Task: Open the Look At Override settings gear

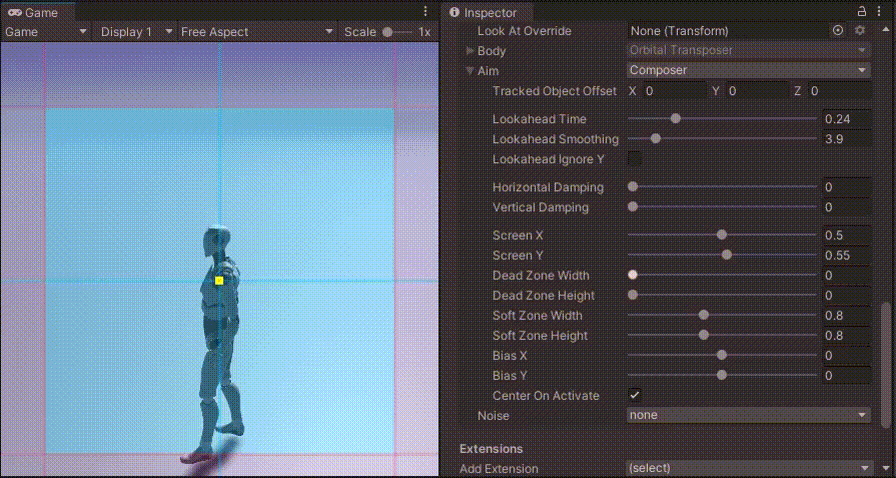Action: click(x=860, y=31)
